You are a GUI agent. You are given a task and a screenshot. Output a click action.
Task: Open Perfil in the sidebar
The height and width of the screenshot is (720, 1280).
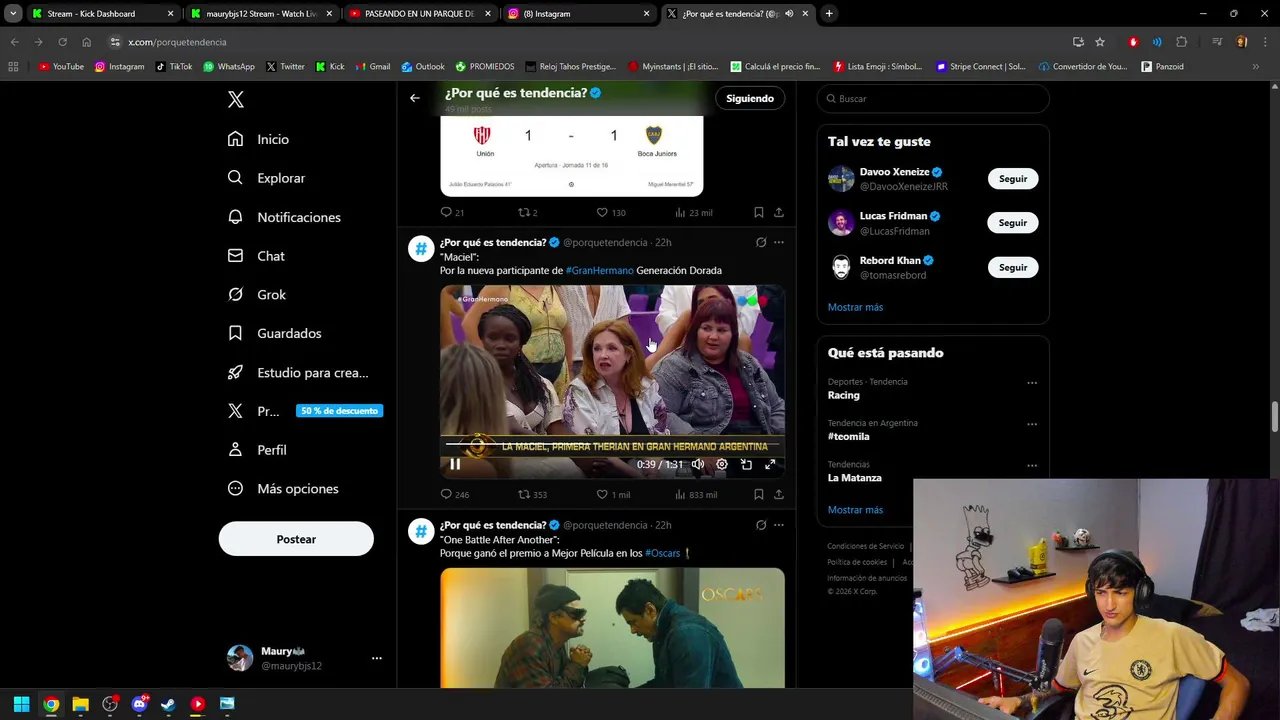[x=257, y=450]
